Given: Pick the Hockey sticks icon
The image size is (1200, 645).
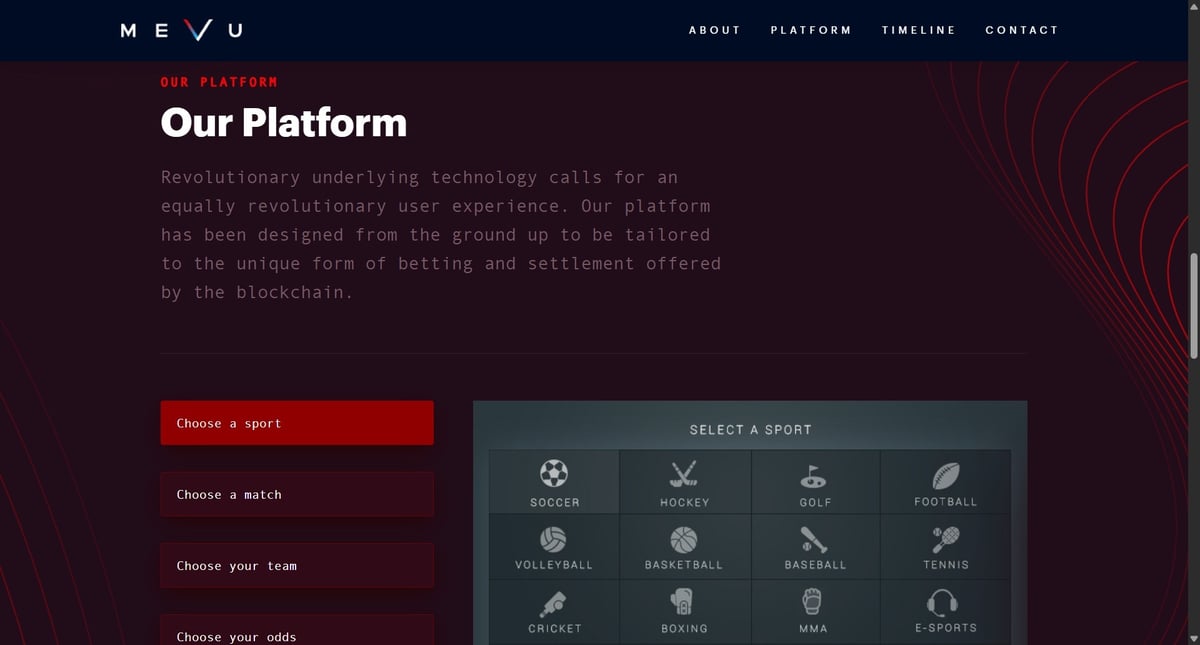Looking at the screenshot, I should pyautogui.click(x=684, y=473).
